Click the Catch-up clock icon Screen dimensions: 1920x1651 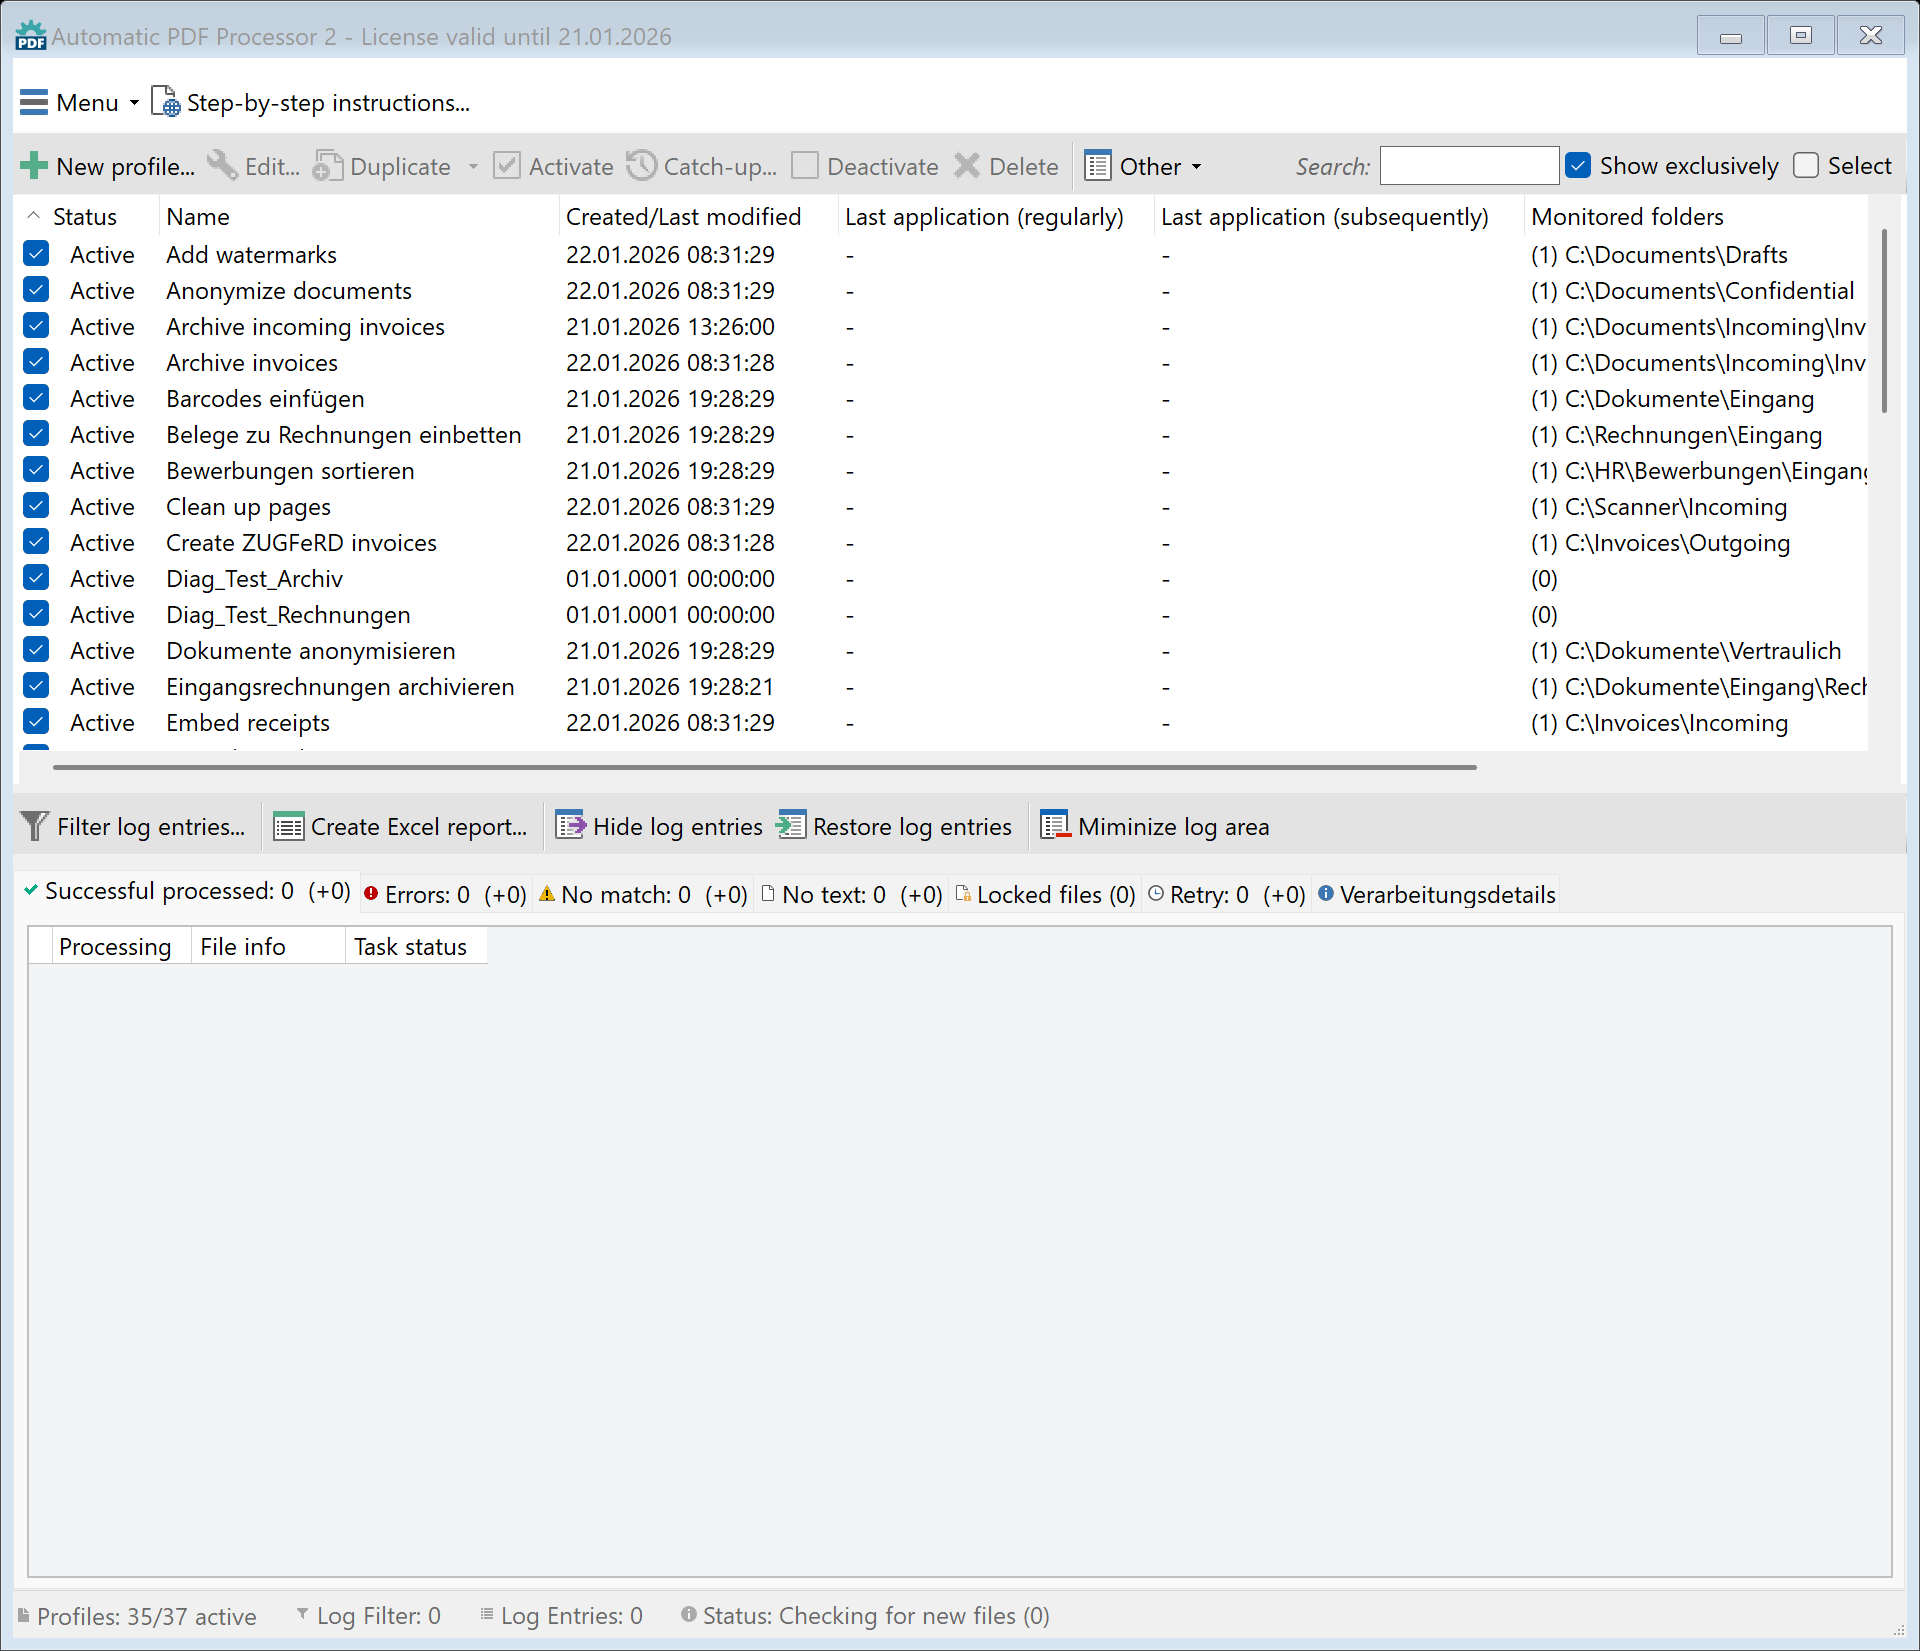pyautogui.click(x=641, y=166)
